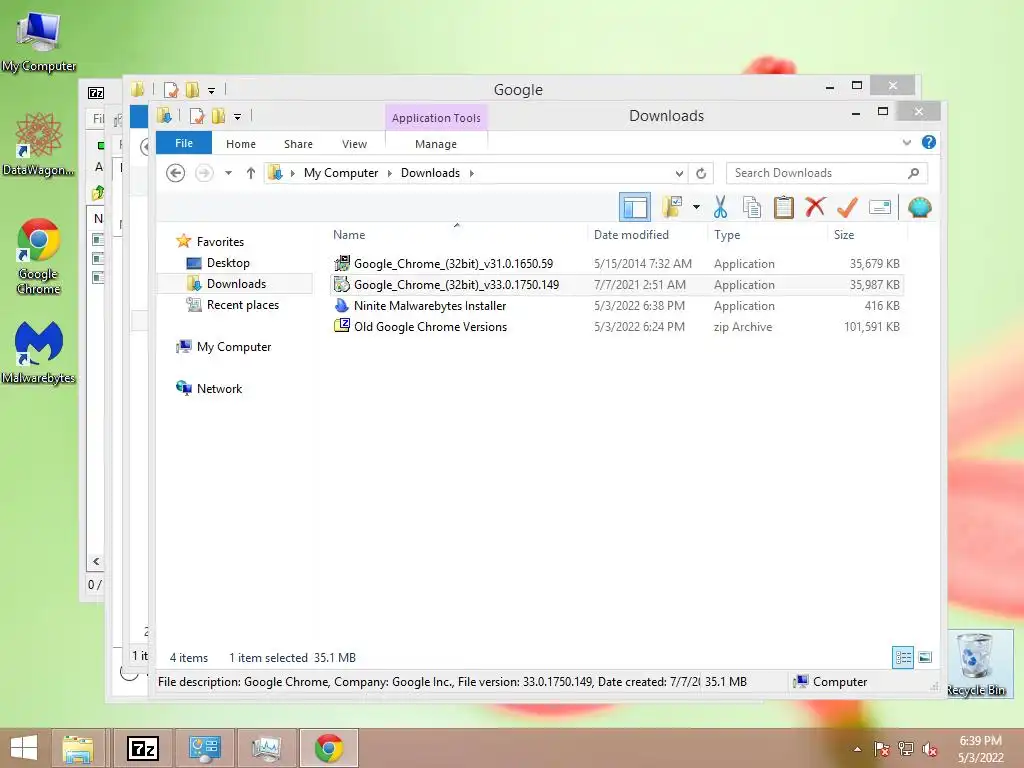Image resolution: width=1024 pixels, height=768 pixels.
Task: Open the dropdown arrow beside folder options icon
Action: pos(696,208)
